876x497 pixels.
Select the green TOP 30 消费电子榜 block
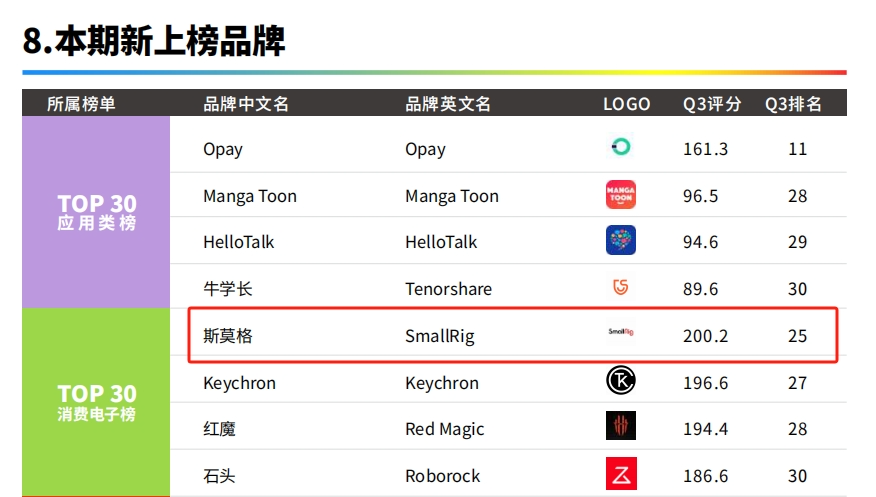tap(96, 402)
